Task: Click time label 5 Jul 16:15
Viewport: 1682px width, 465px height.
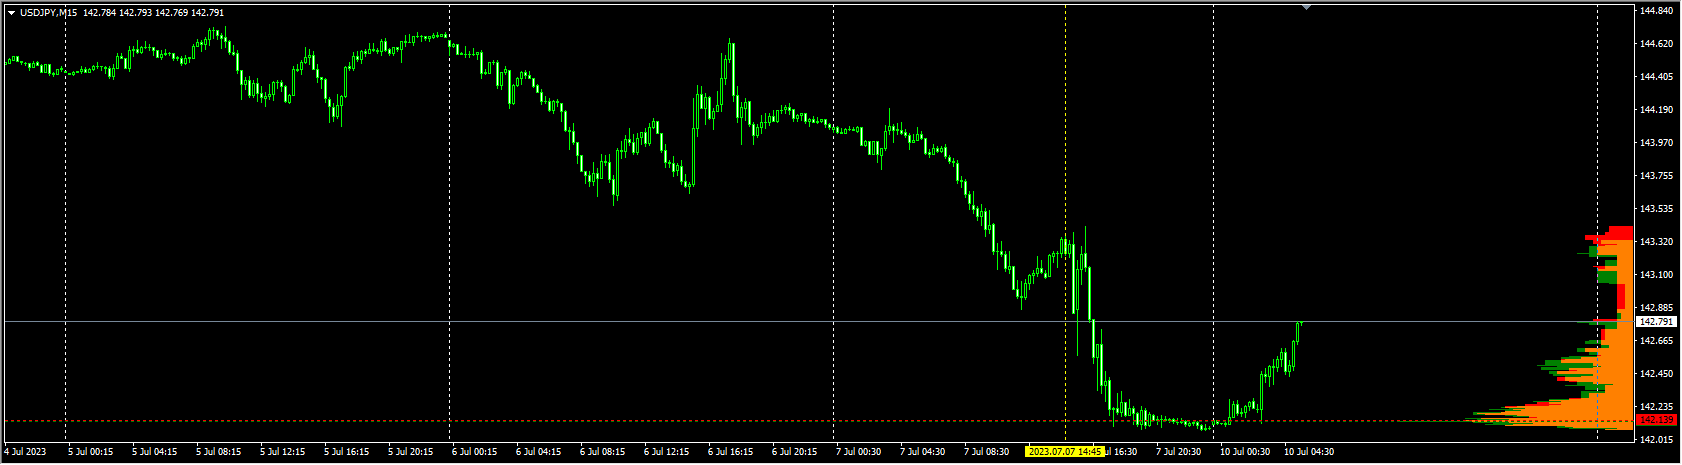Action: tap(346, 452)
